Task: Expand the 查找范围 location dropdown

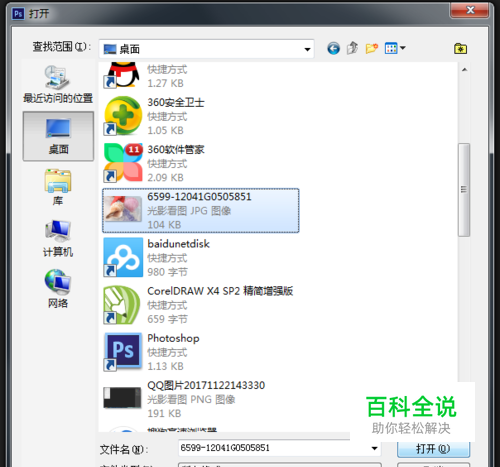Action: [307, 49]
